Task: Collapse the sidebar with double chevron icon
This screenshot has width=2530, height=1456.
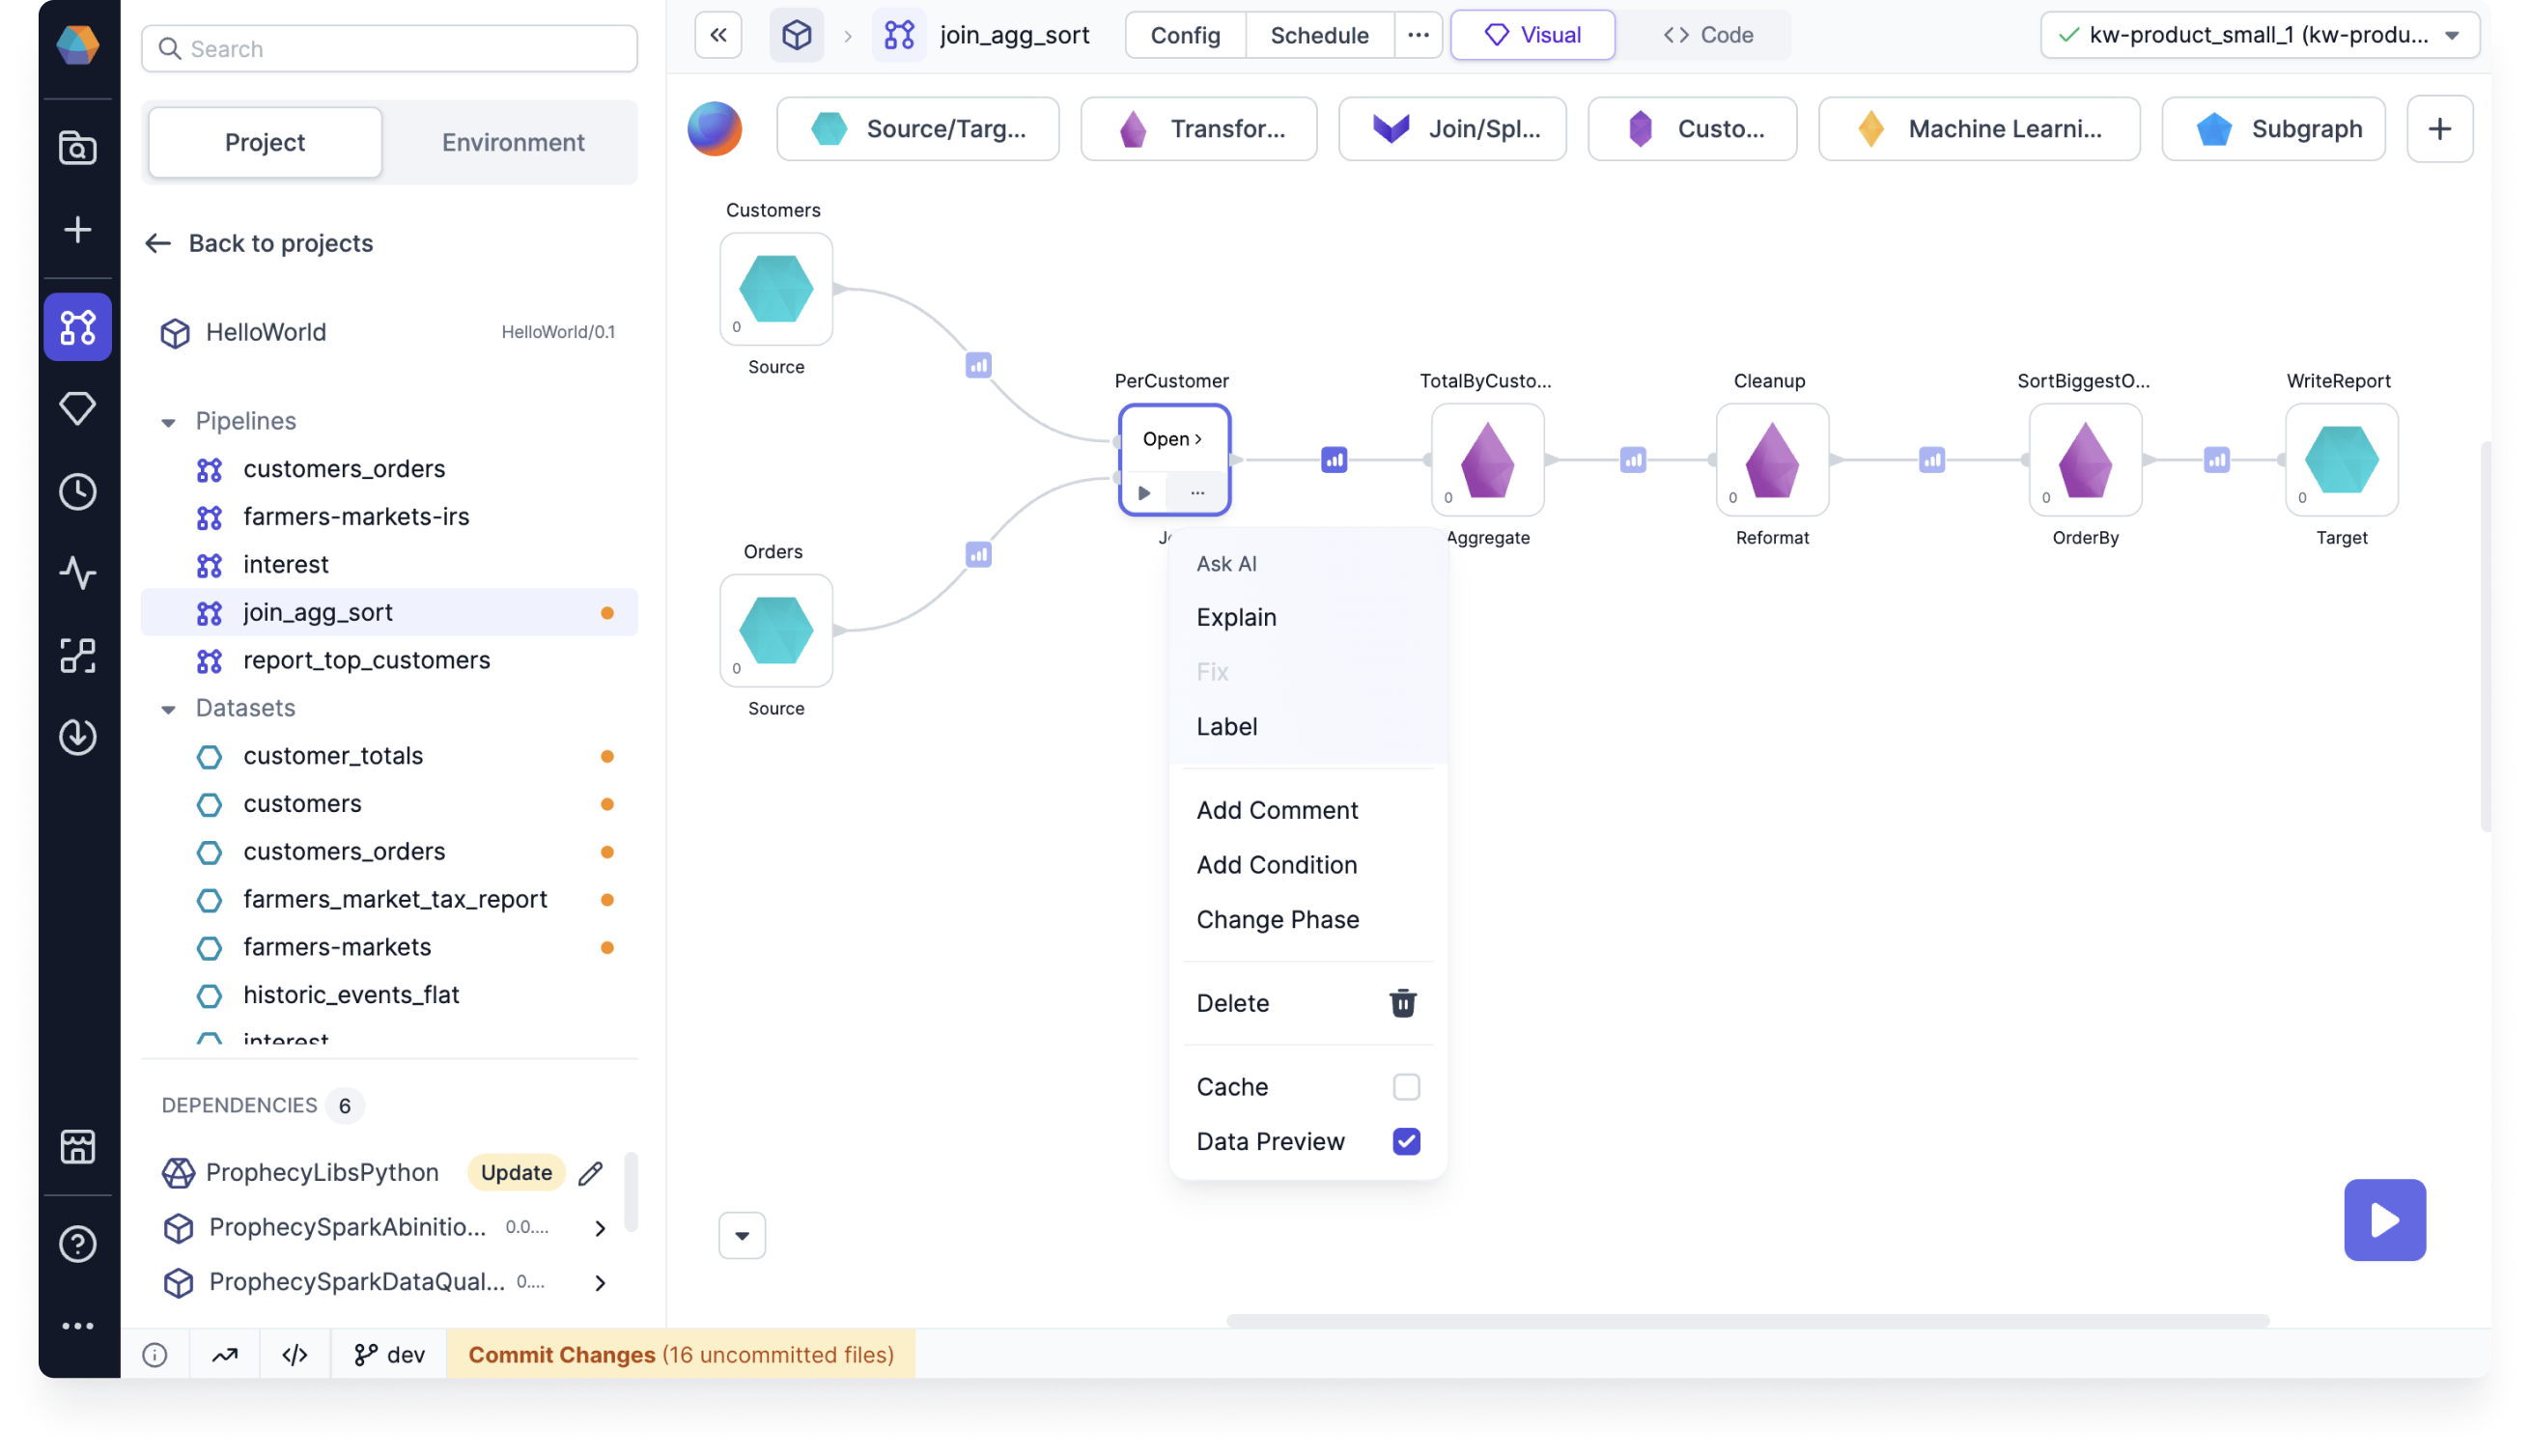Action: [718, 36]
